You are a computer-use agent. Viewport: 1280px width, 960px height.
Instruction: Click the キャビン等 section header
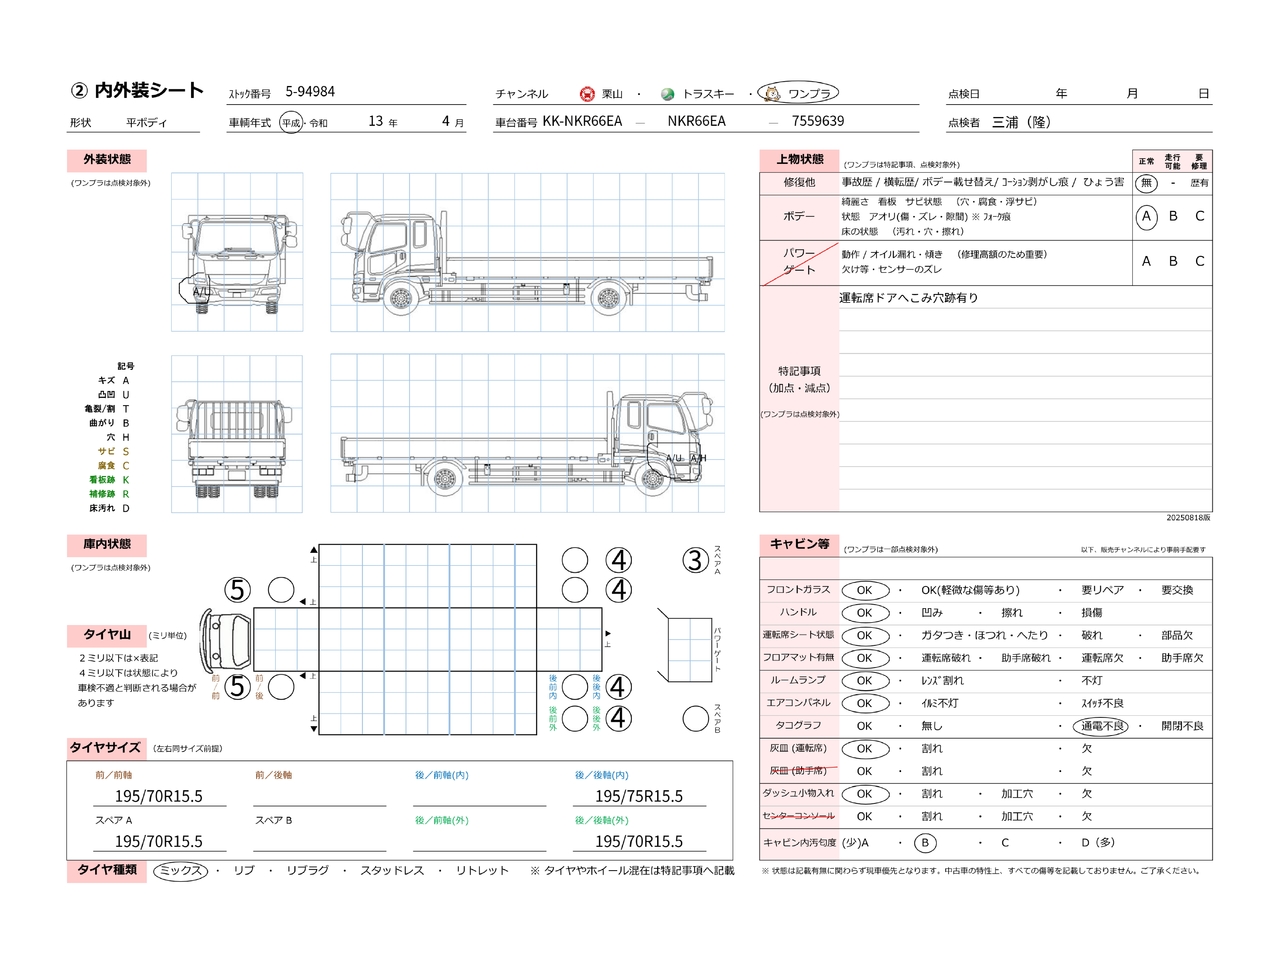(x=799, y=545)
